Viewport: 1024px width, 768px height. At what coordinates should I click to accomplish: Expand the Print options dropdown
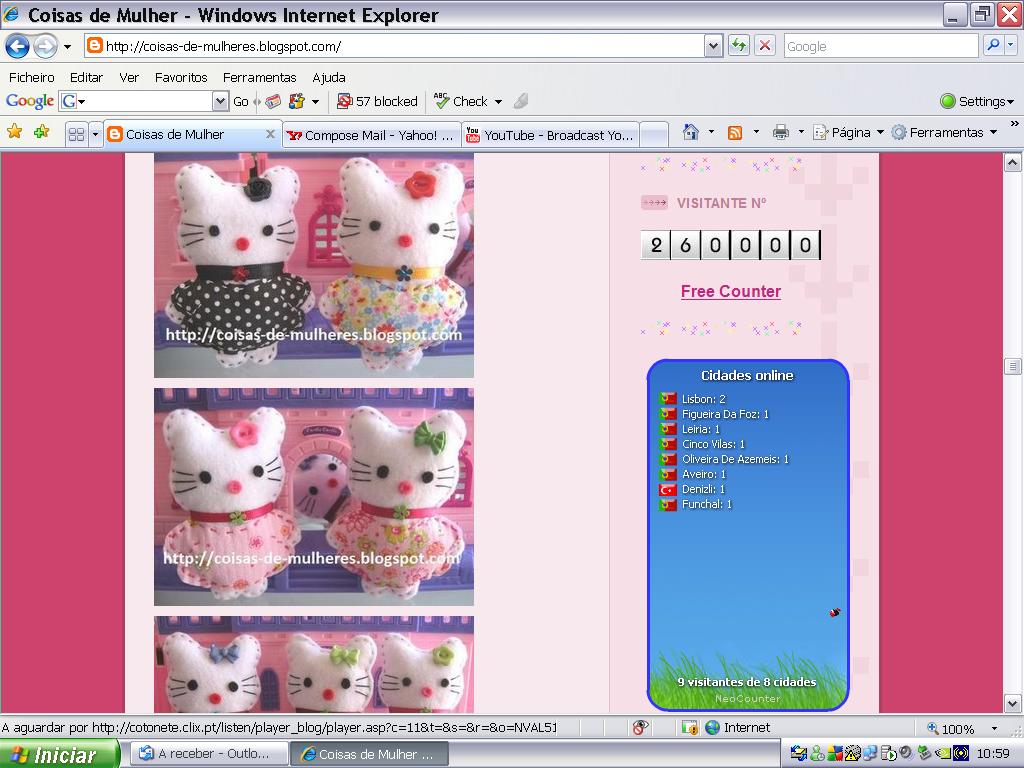pos(801,133)
